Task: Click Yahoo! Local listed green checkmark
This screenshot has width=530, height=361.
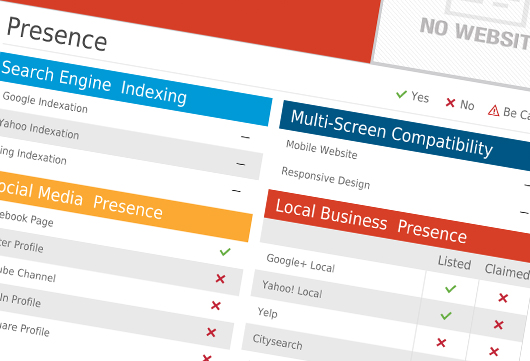Action: (446, 316)
